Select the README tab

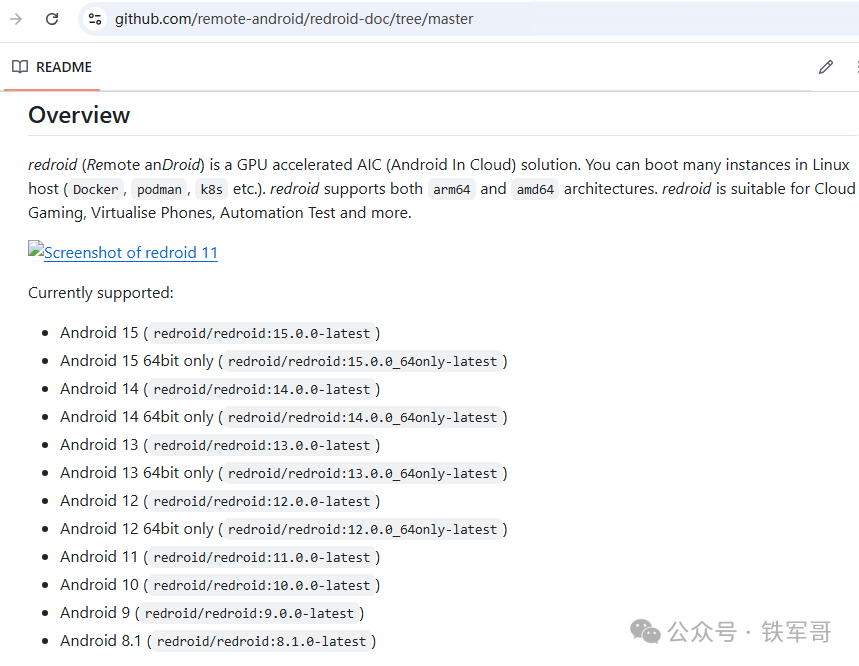point(52,67)
